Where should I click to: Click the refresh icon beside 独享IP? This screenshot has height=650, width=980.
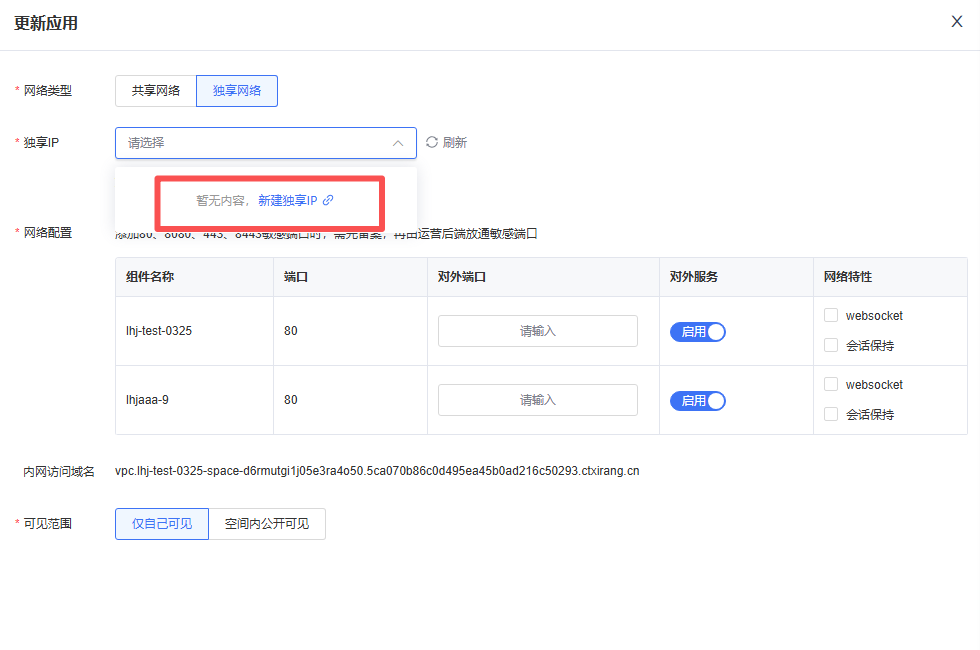432,142
